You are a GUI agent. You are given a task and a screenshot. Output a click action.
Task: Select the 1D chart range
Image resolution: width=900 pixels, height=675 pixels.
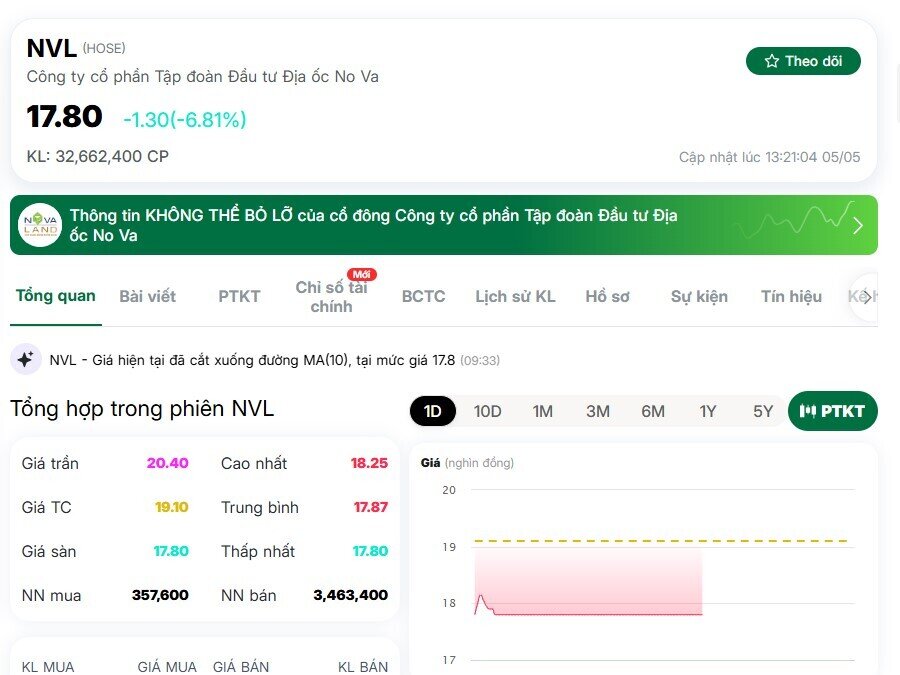click(x=433, y=411)
